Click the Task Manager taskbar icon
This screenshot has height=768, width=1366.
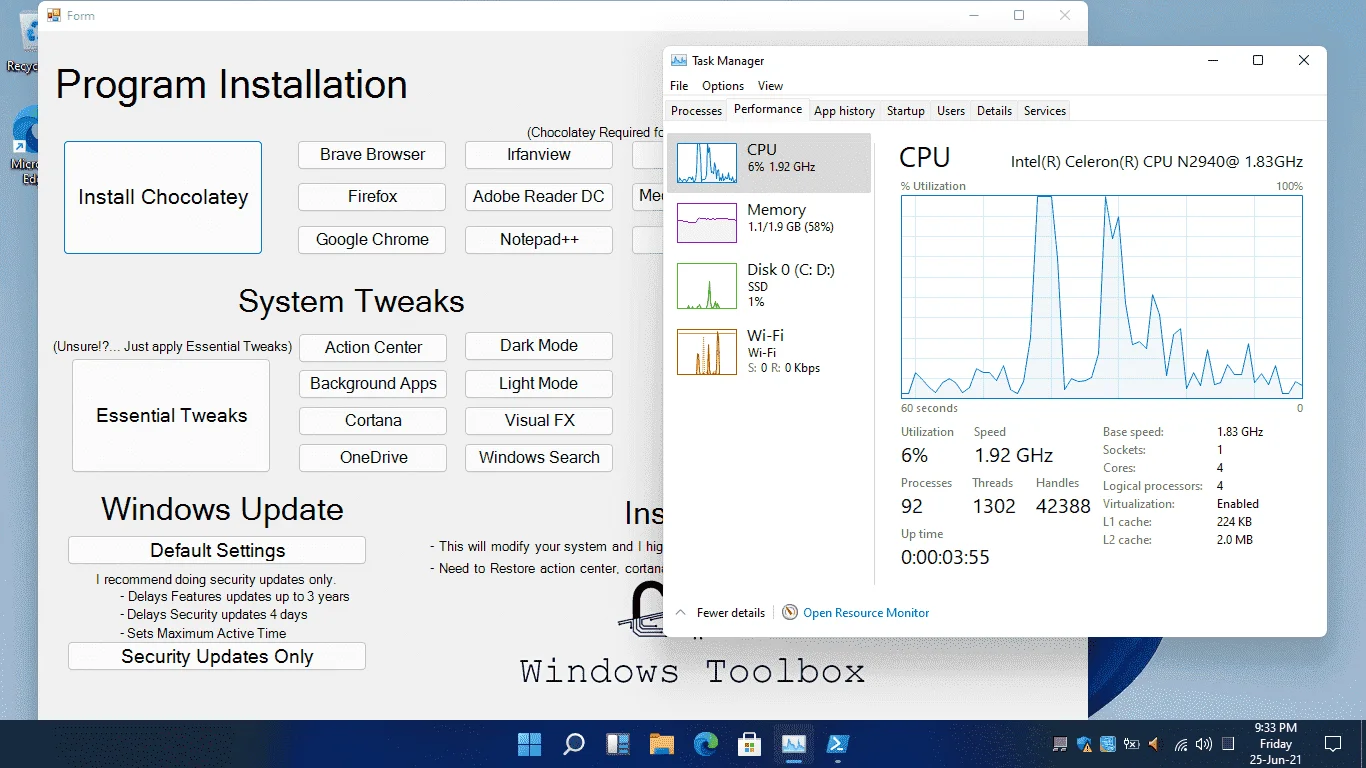(794, 744)
